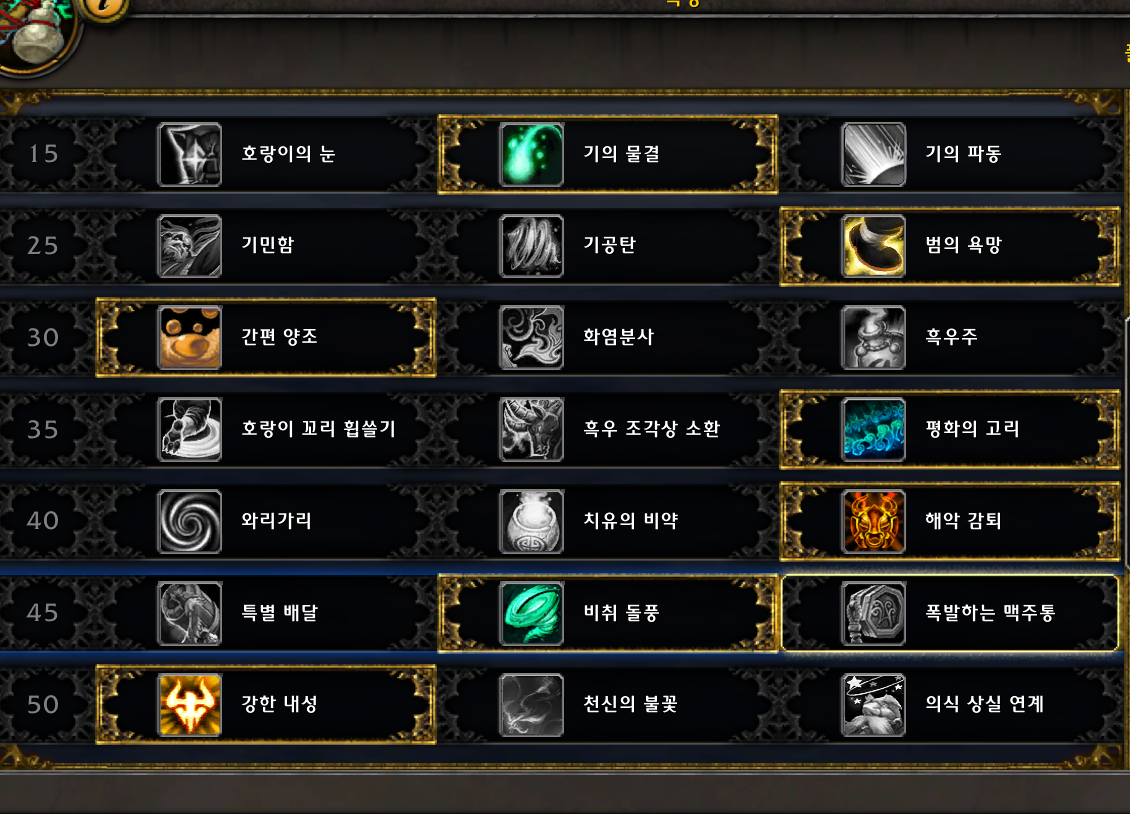Click the golden boot 범의 욕망 icon
Image resolution: width=1130 pixels, height=814 pixels.
(873, 246)
